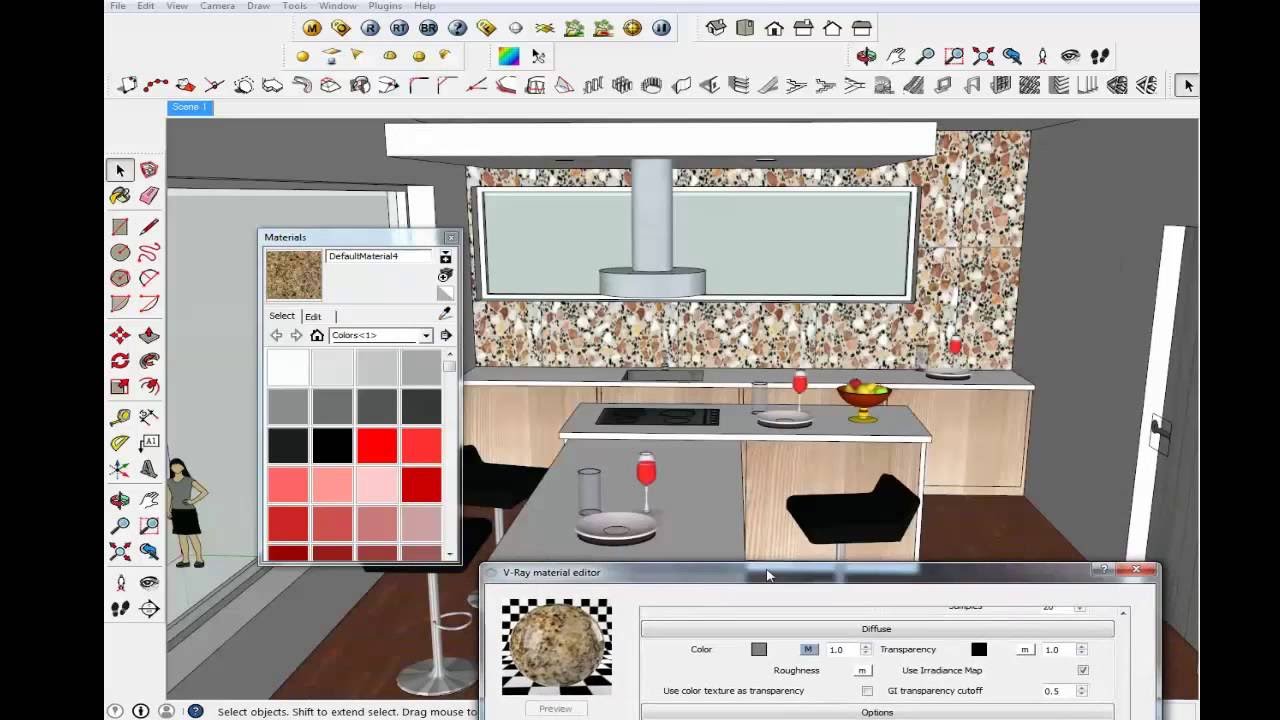1280x720 pixels.
Task: Select the Scale tool
Action: pyautogui.click(x=120, y=387)
